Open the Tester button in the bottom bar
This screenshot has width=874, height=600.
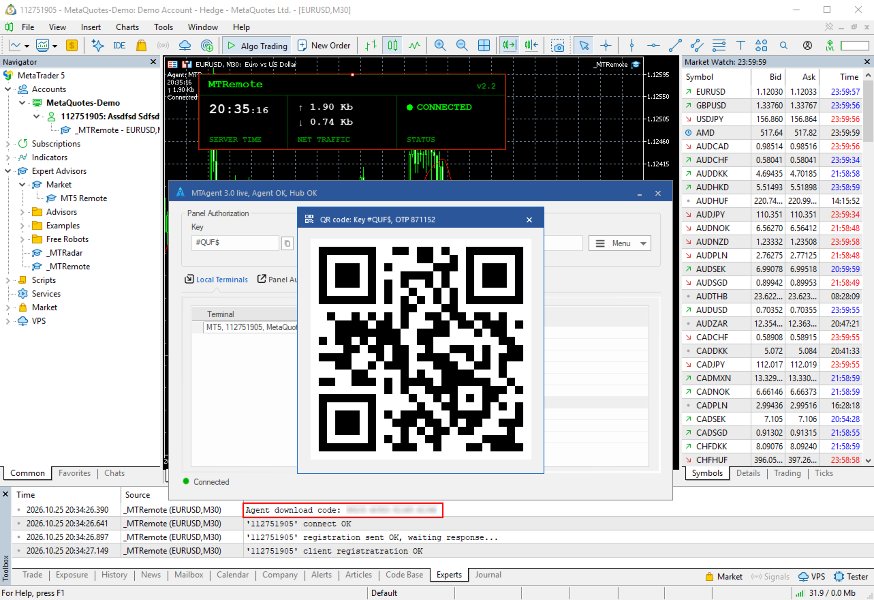tap(851, 577)
